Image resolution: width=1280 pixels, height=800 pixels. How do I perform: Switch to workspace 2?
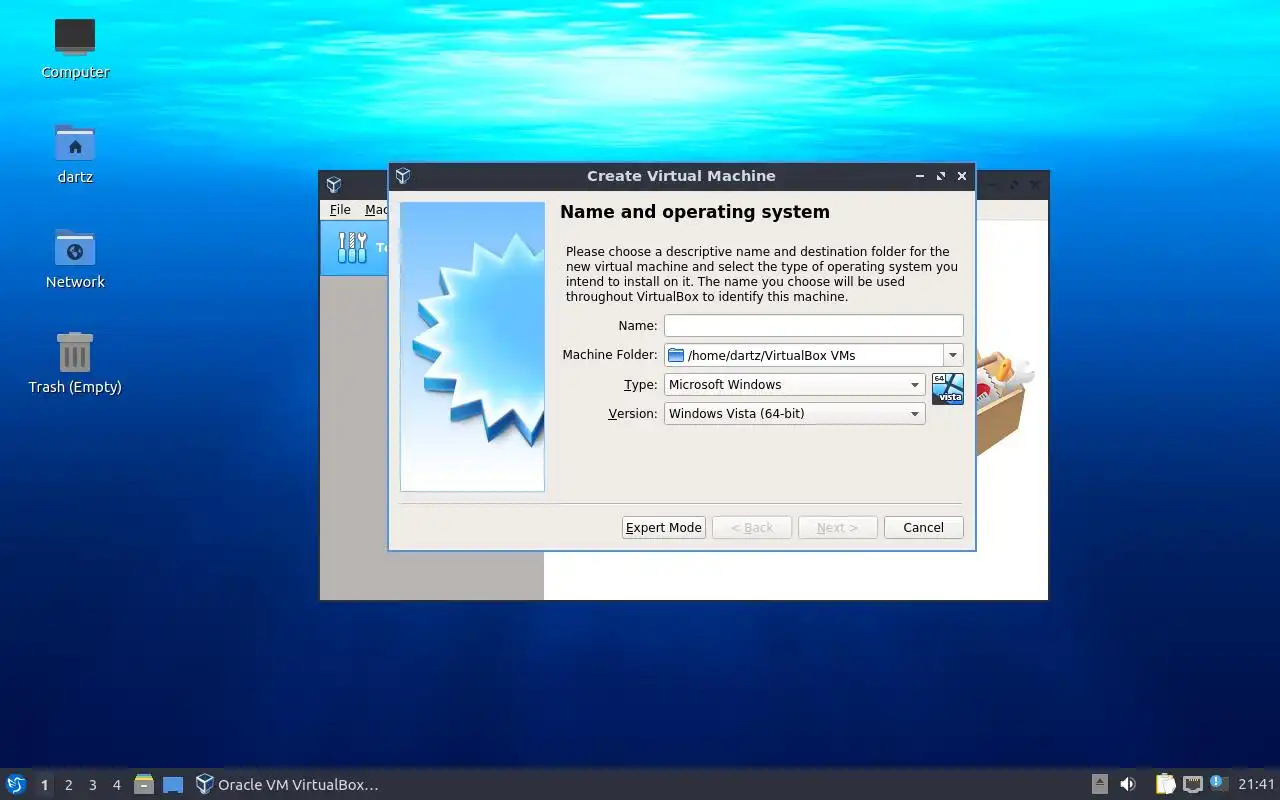pos(68,785)
